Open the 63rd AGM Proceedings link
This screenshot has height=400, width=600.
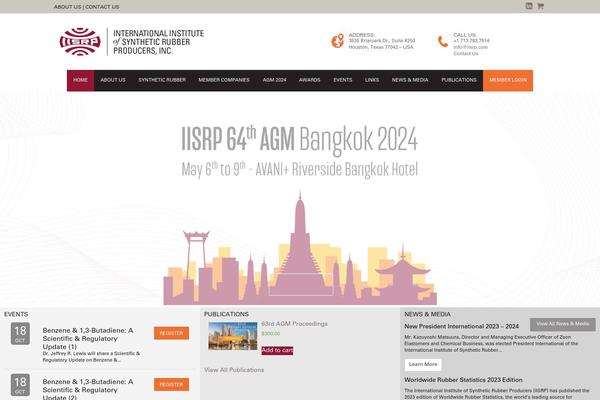294,324
